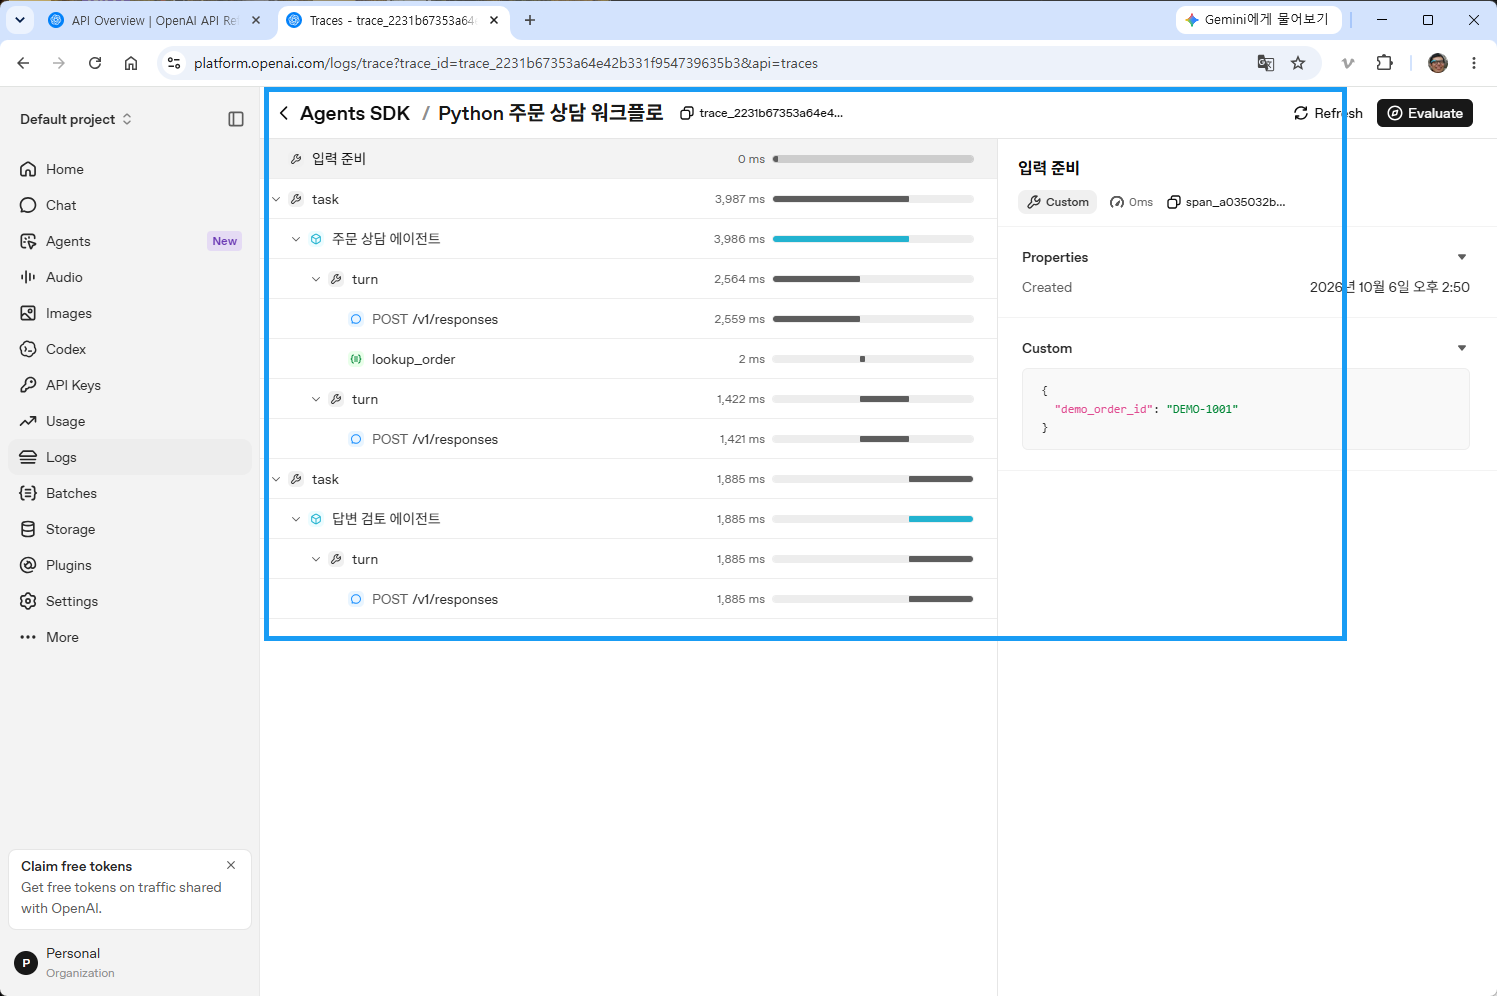Click the Plugins sidebar icon
This screenshot has height=996, width=1497.
pos(28,565)
